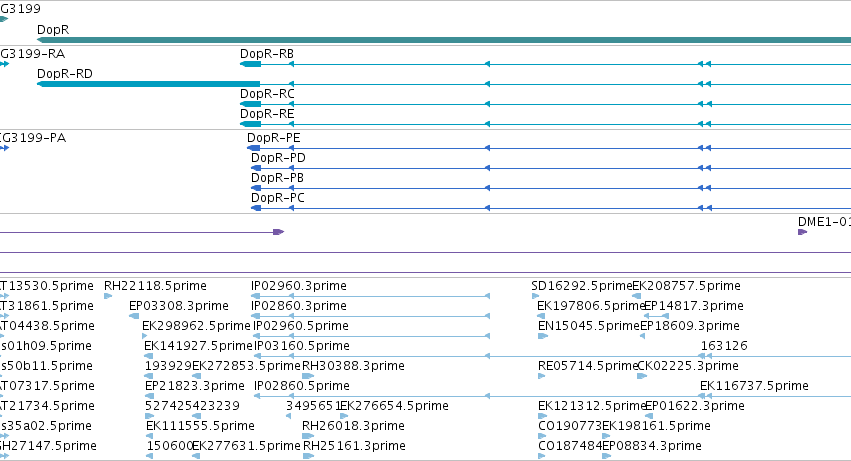Click the DopR-RE transcript label
Image resolution: width=851 pixels, height=461 pixels.
(x=267, y=114)
